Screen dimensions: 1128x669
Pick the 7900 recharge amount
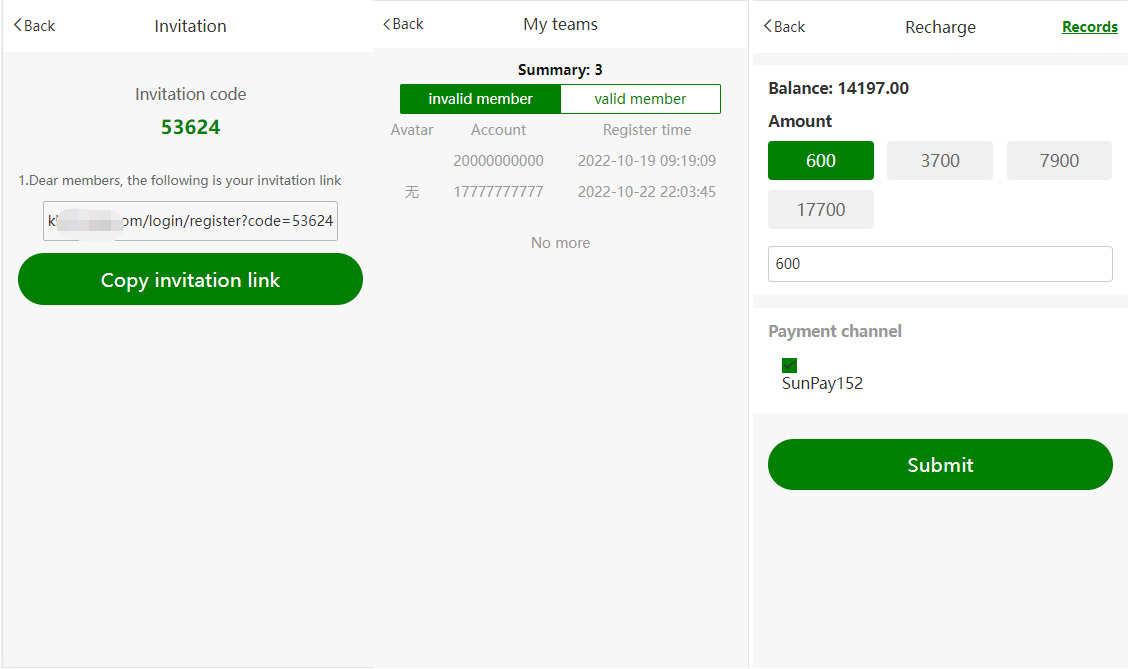click(1059, 161)
